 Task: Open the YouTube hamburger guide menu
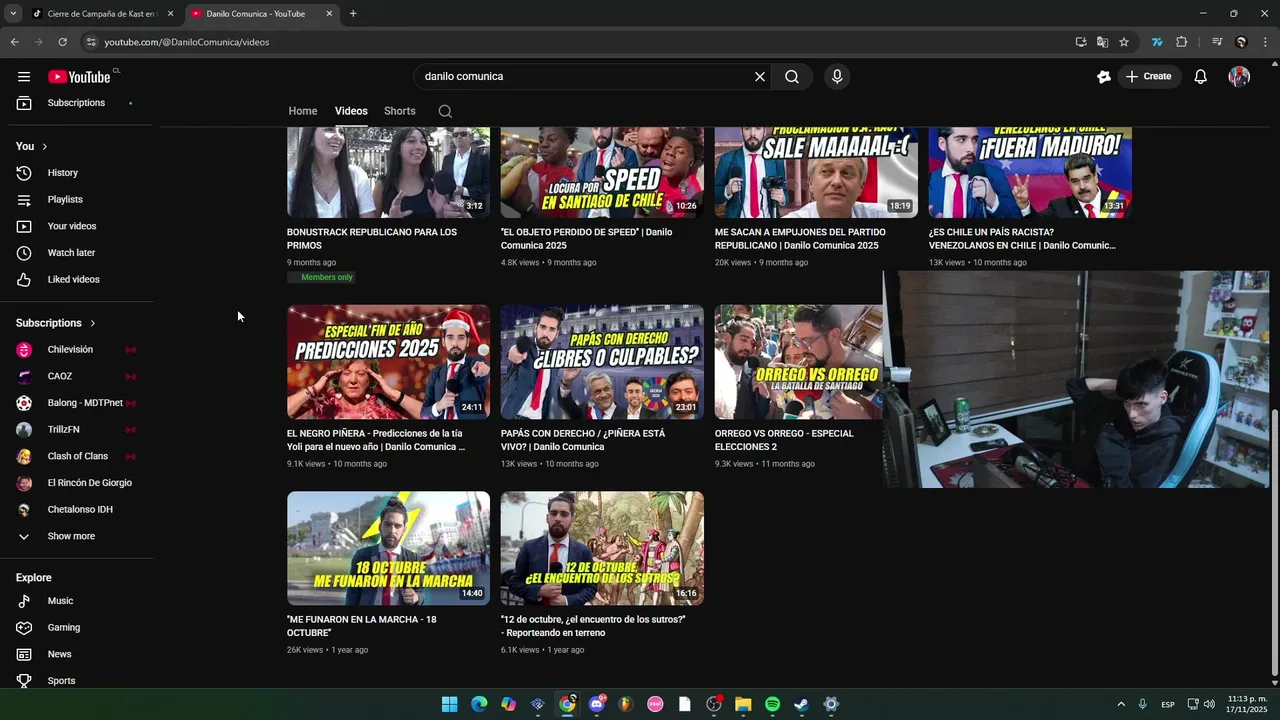pos(24,77)
